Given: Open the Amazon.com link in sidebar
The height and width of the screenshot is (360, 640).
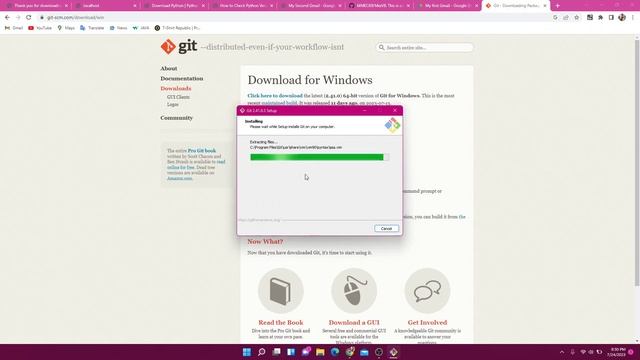Looking at the screenshot, I should click(180, 178).
